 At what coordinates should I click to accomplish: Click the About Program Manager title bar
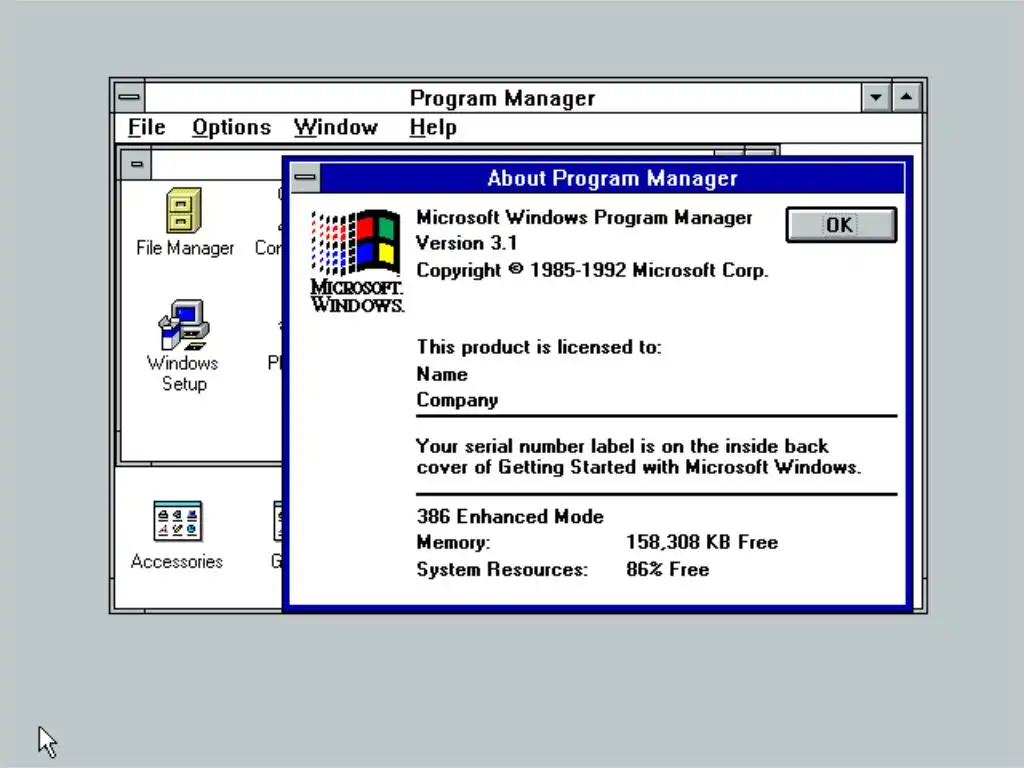(613, 178)
